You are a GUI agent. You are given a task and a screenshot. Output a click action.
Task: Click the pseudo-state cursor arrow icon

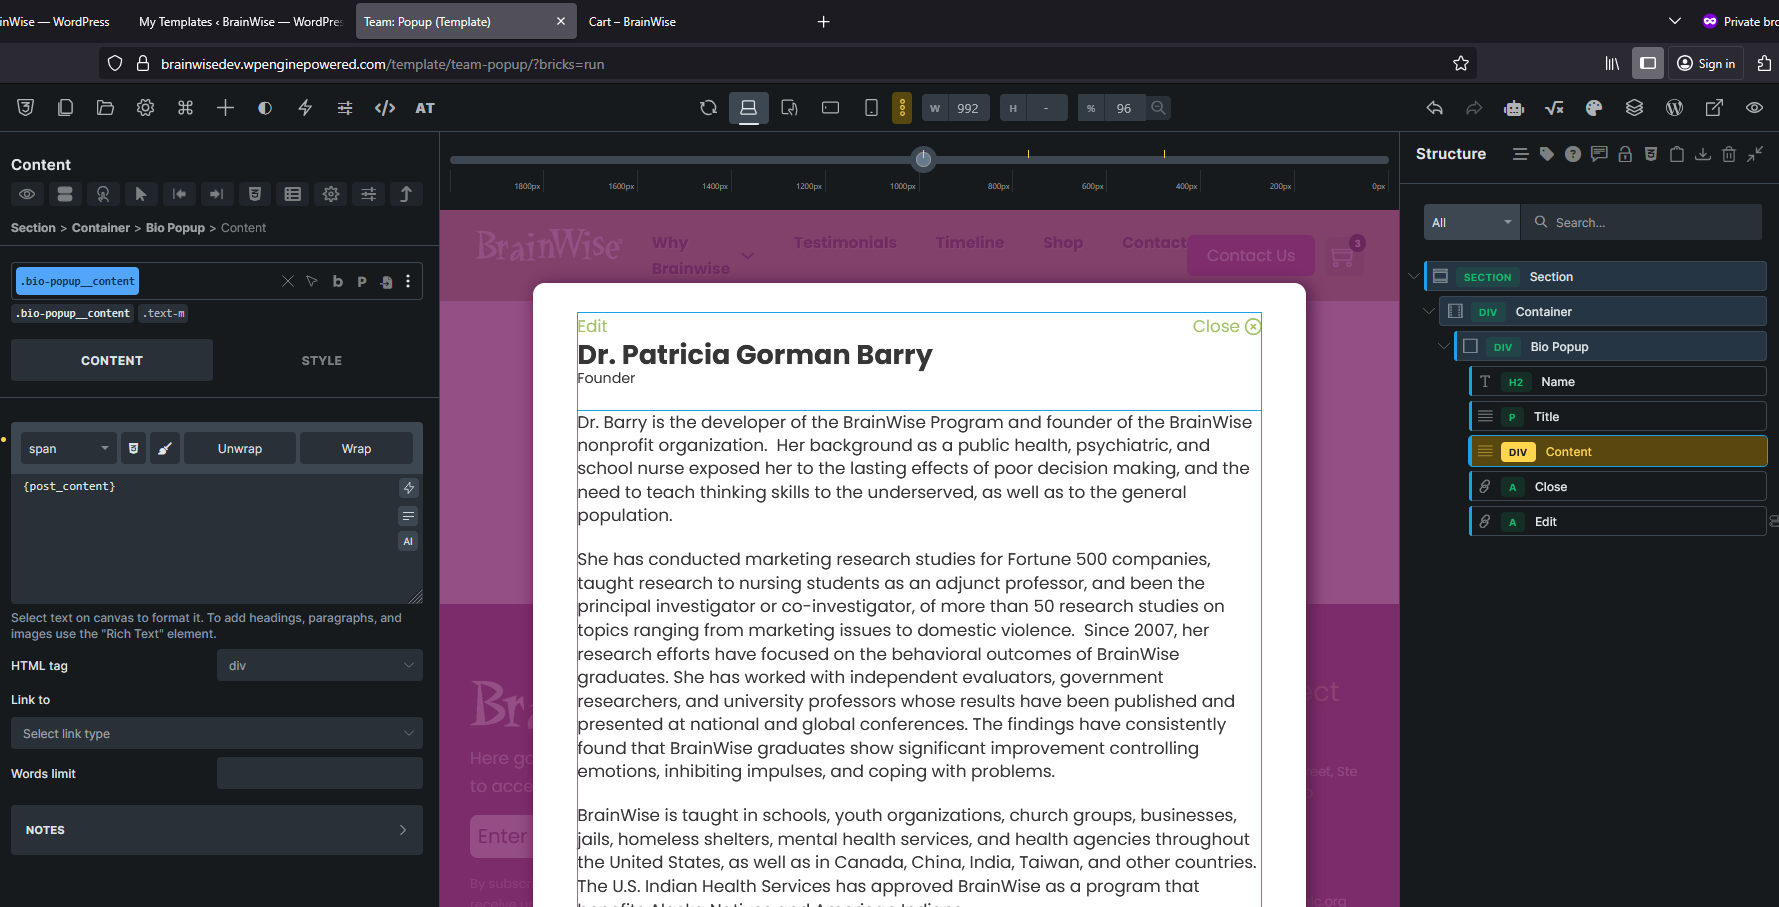pyautogui.click(x=141, y=194)
